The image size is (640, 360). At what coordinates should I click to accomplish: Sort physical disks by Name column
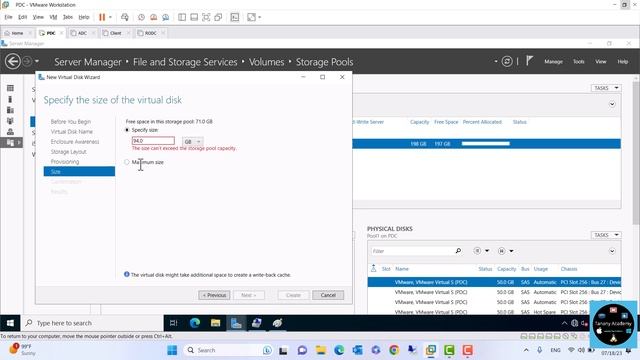pyautogui.click(x=402, y=269)
